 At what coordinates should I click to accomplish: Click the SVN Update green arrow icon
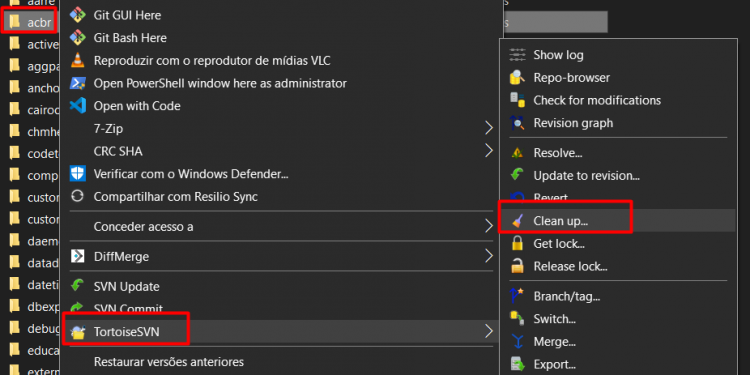tap(77, 286)
